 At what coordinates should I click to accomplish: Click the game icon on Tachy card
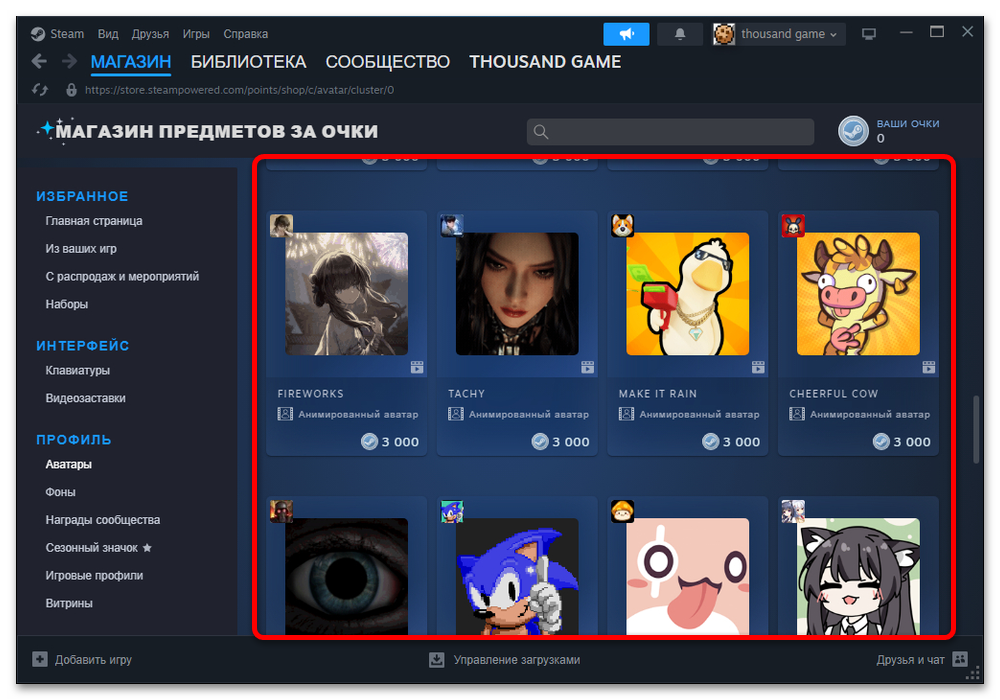[452, 226]
